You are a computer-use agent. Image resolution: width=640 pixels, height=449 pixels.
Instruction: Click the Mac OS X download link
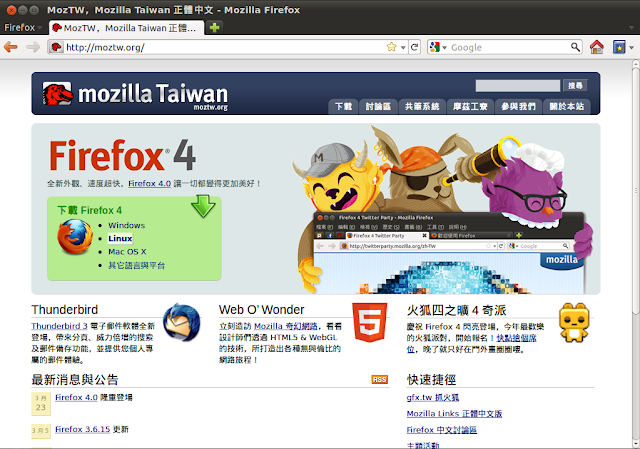pyautogui.click(x=127, y=251)
